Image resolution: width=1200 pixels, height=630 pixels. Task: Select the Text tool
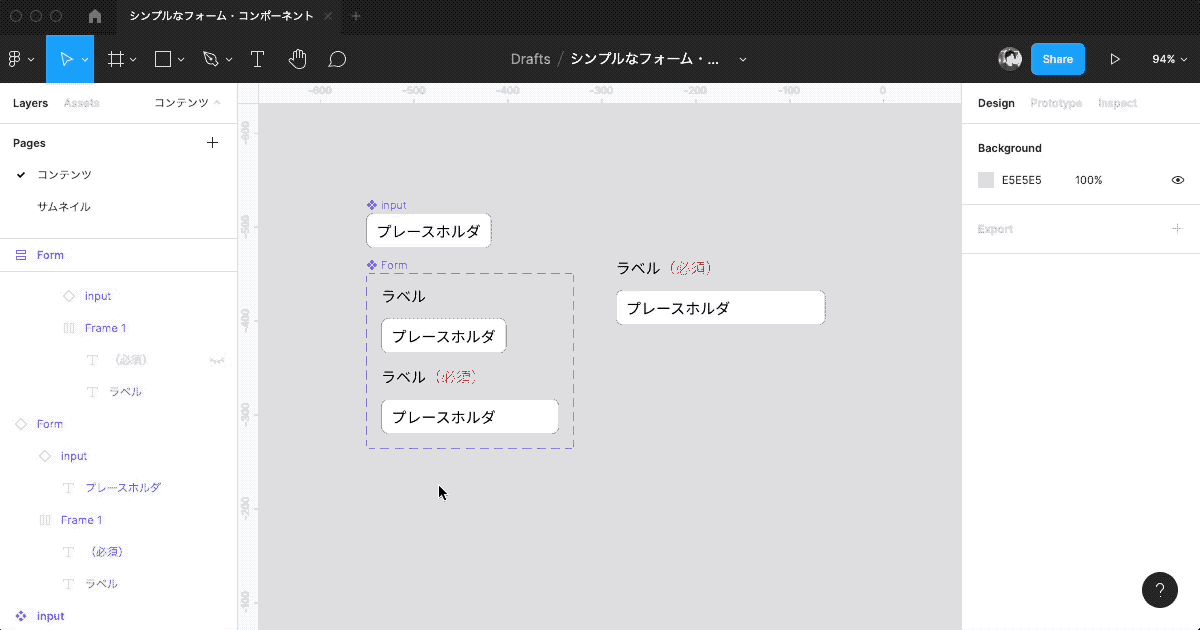point(257,59)
